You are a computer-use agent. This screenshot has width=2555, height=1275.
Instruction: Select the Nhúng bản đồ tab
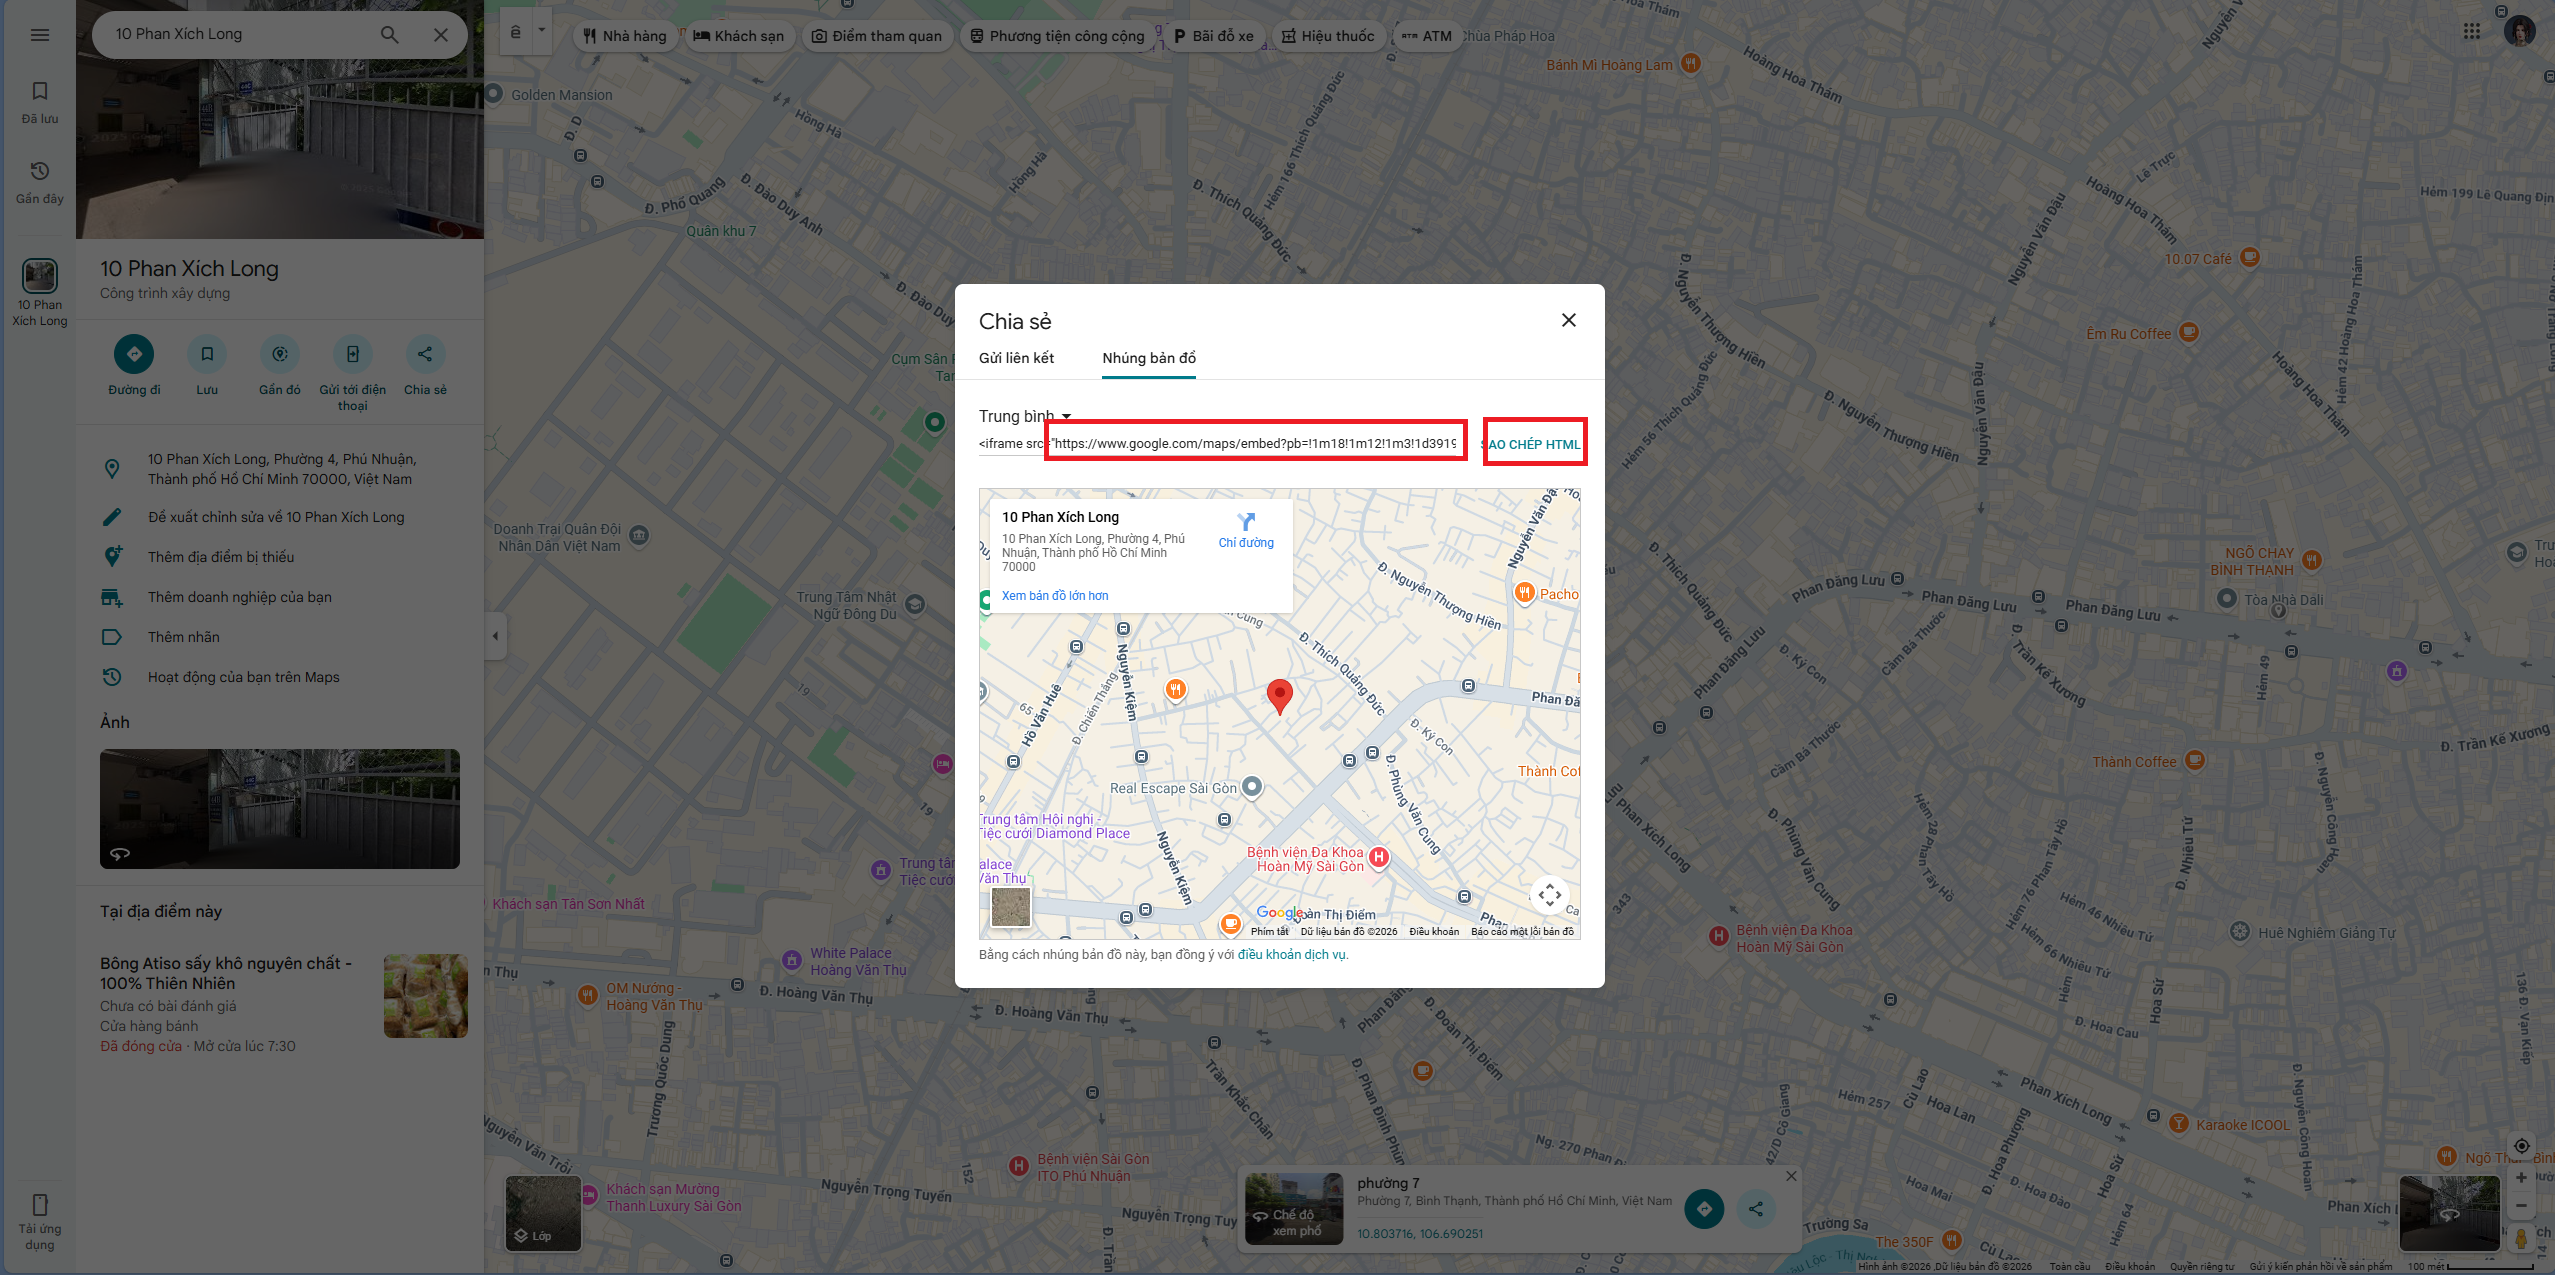[1149, 358]
